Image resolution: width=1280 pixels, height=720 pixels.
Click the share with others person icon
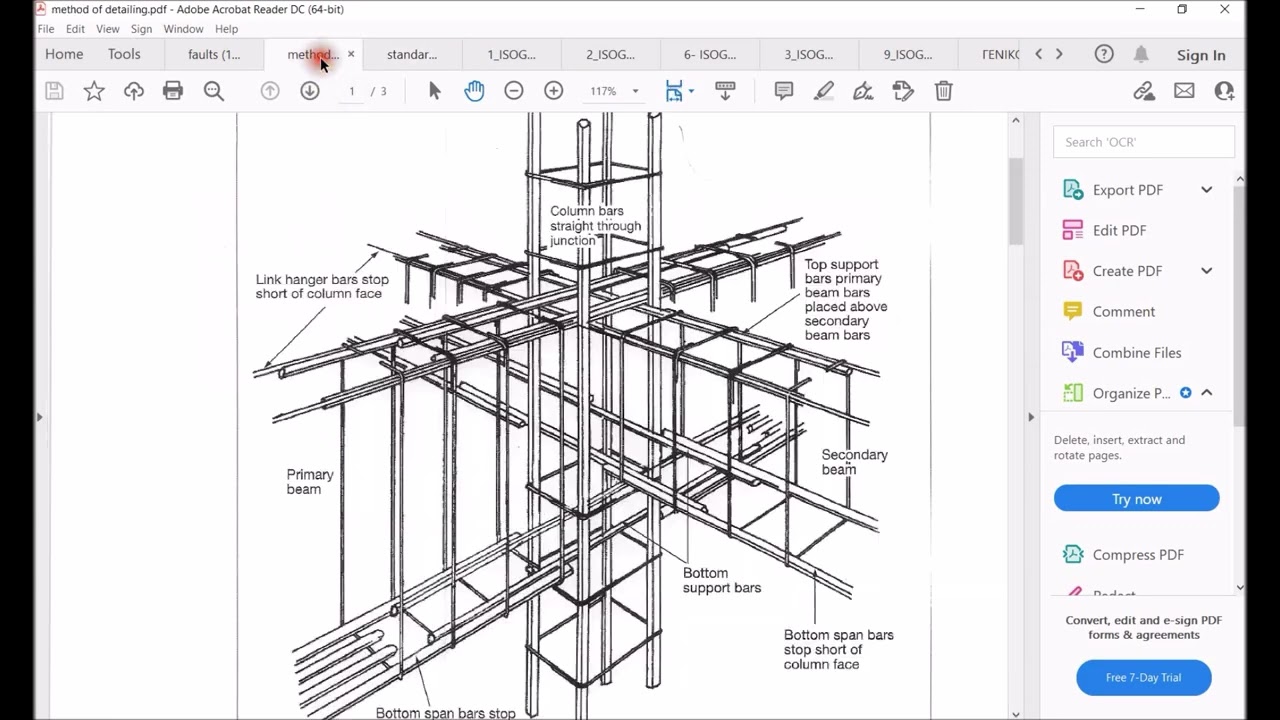1224,91
